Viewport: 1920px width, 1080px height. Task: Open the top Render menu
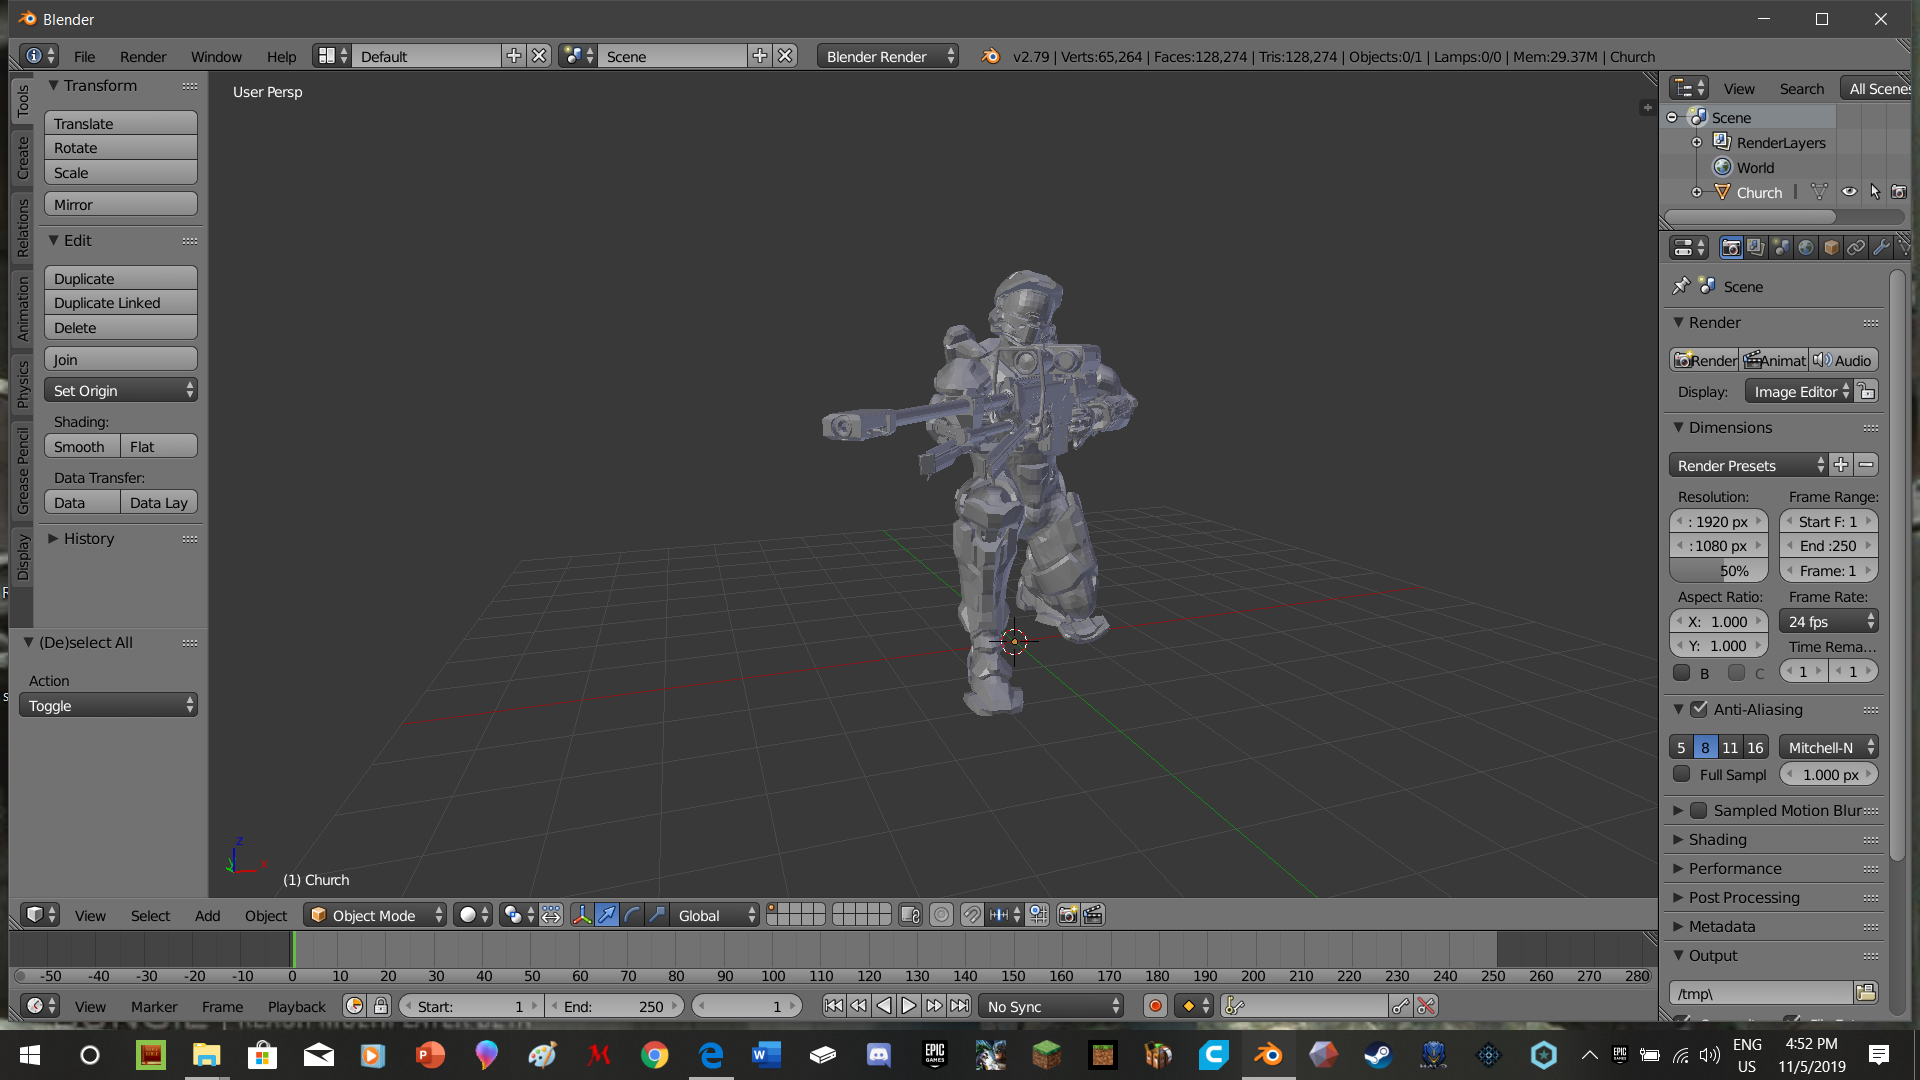[143, 56]
